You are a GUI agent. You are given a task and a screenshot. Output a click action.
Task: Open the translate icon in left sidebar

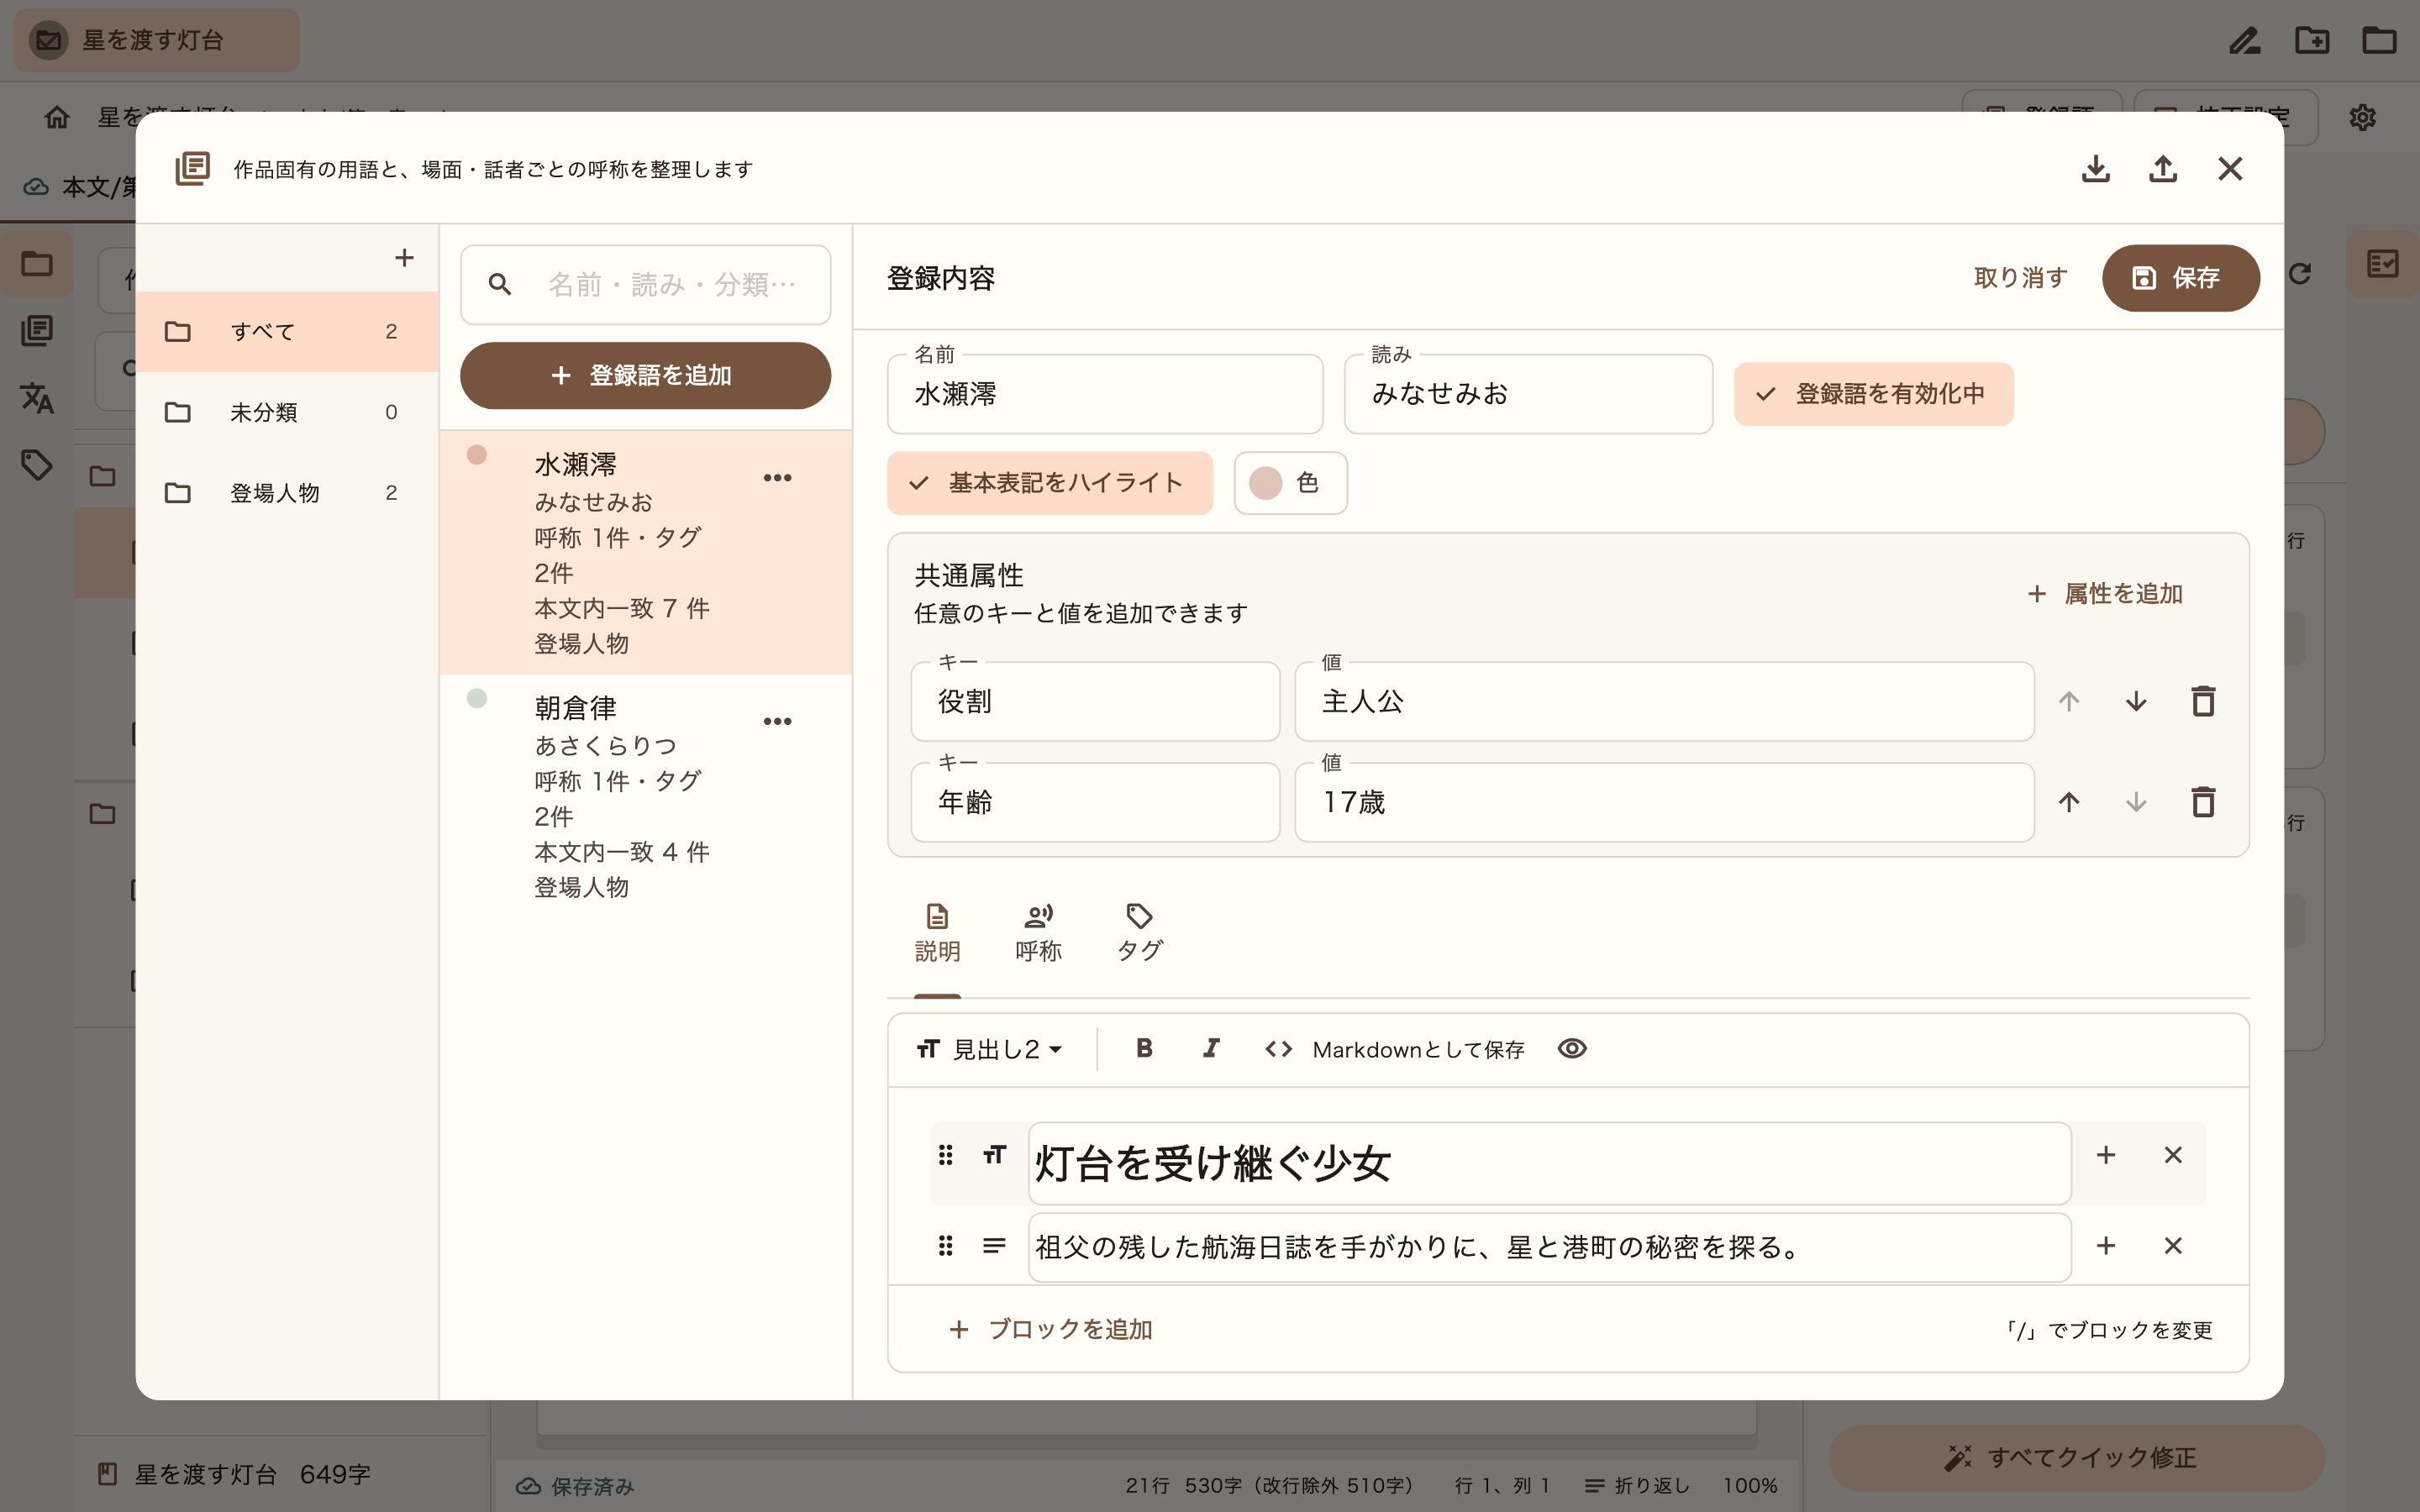click(37, 398)
